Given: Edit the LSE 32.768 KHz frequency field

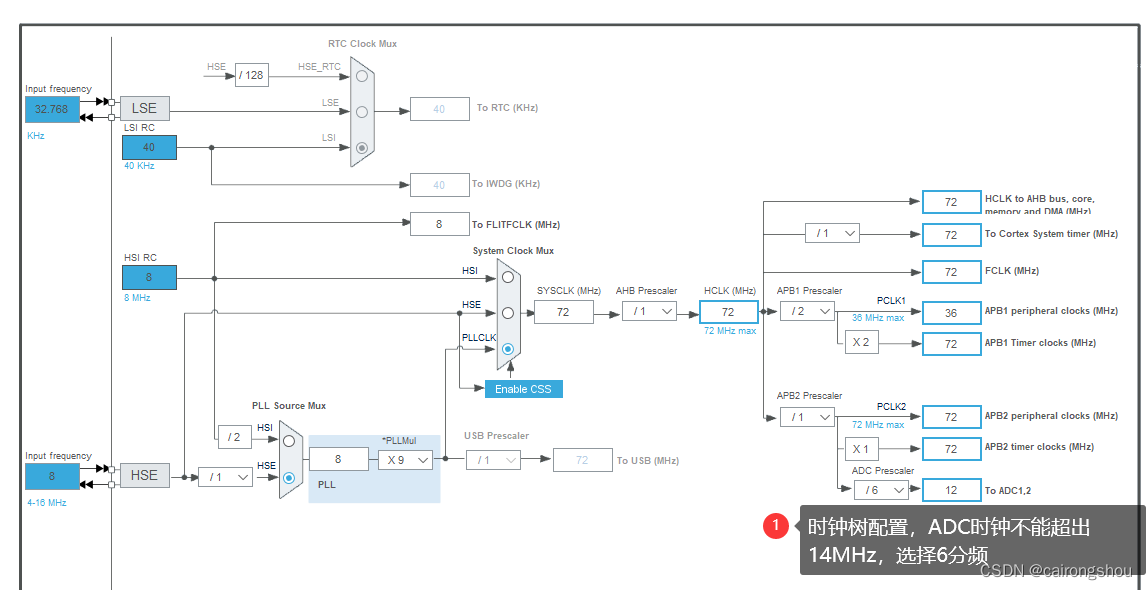Looking at the screenshot, I should coord(51,109).
